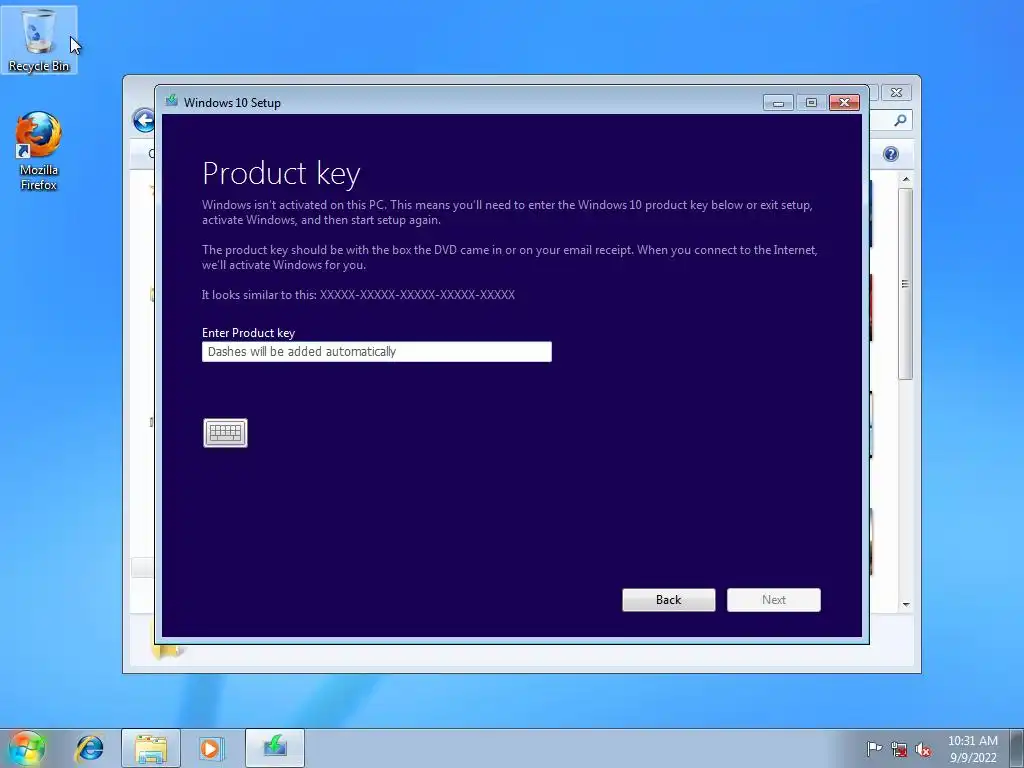Click the network status tray icon
Image resolution: width=1024 pixels, height=768 pixels.
click(899, 749)
